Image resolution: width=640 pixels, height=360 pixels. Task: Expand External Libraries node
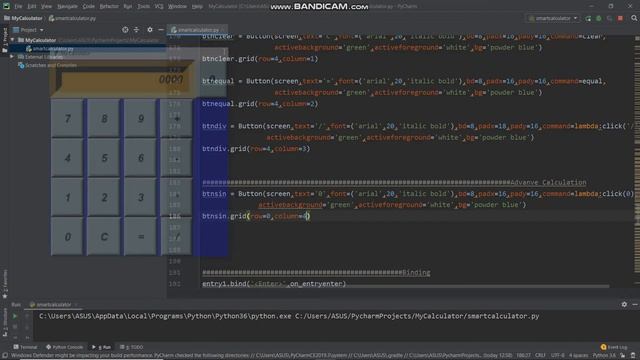12,57
